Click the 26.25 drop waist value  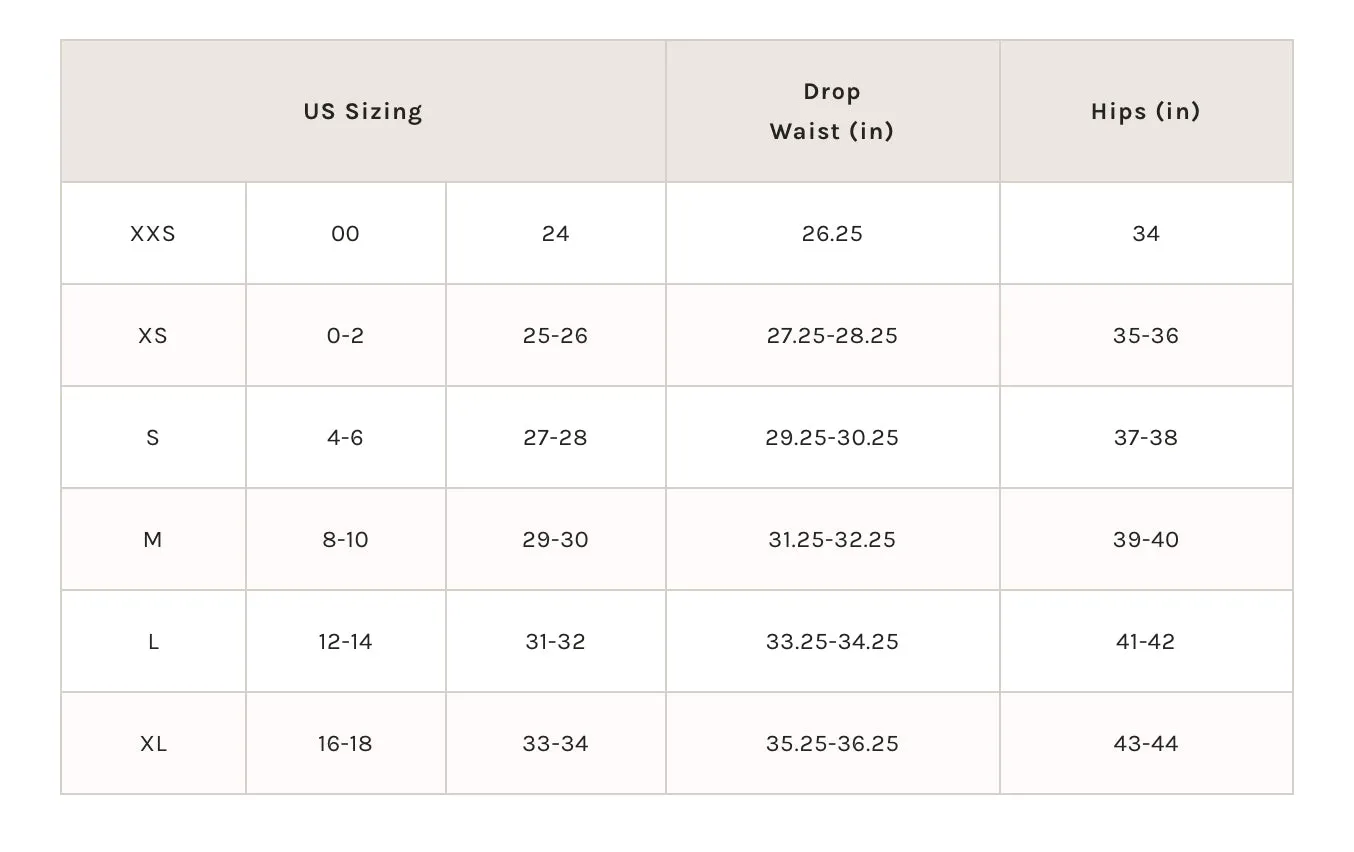click(832, 234)
